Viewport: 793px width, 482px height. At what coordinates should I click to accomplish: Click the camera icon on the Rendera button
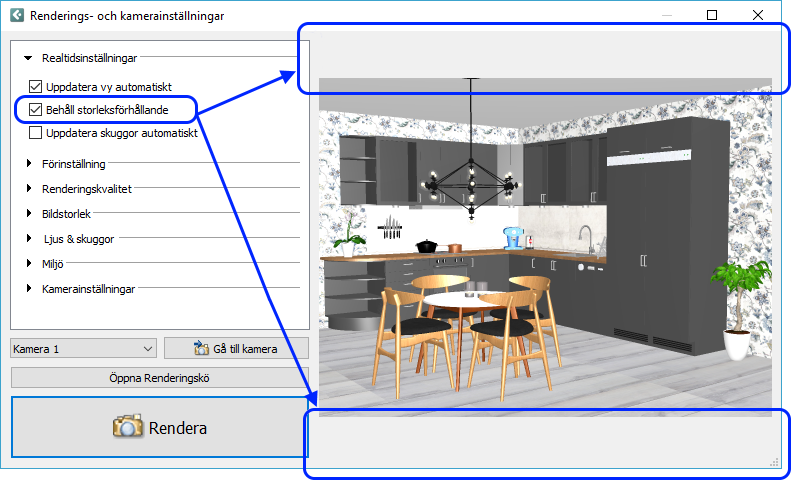pos(128,427)
